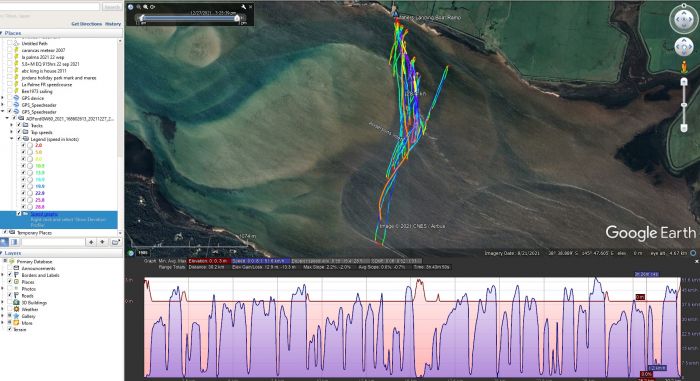Enable the 3D Buildings layer checkbox

[x=10, y=302]
